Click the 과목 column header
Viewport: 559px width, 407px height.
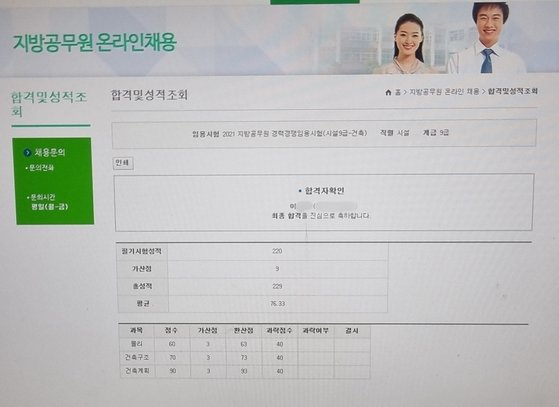pyautogui.click(x=137, y=331)
